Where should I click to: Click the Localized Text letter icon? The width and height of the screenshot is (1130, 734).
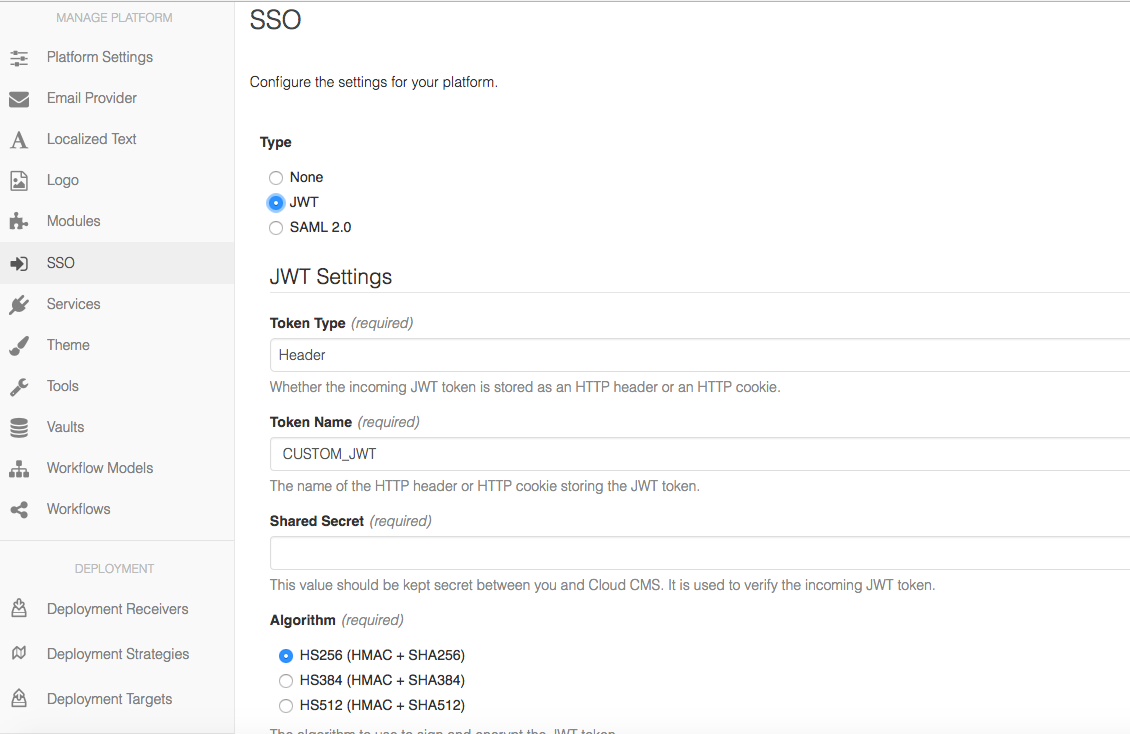tap(19, 140)
